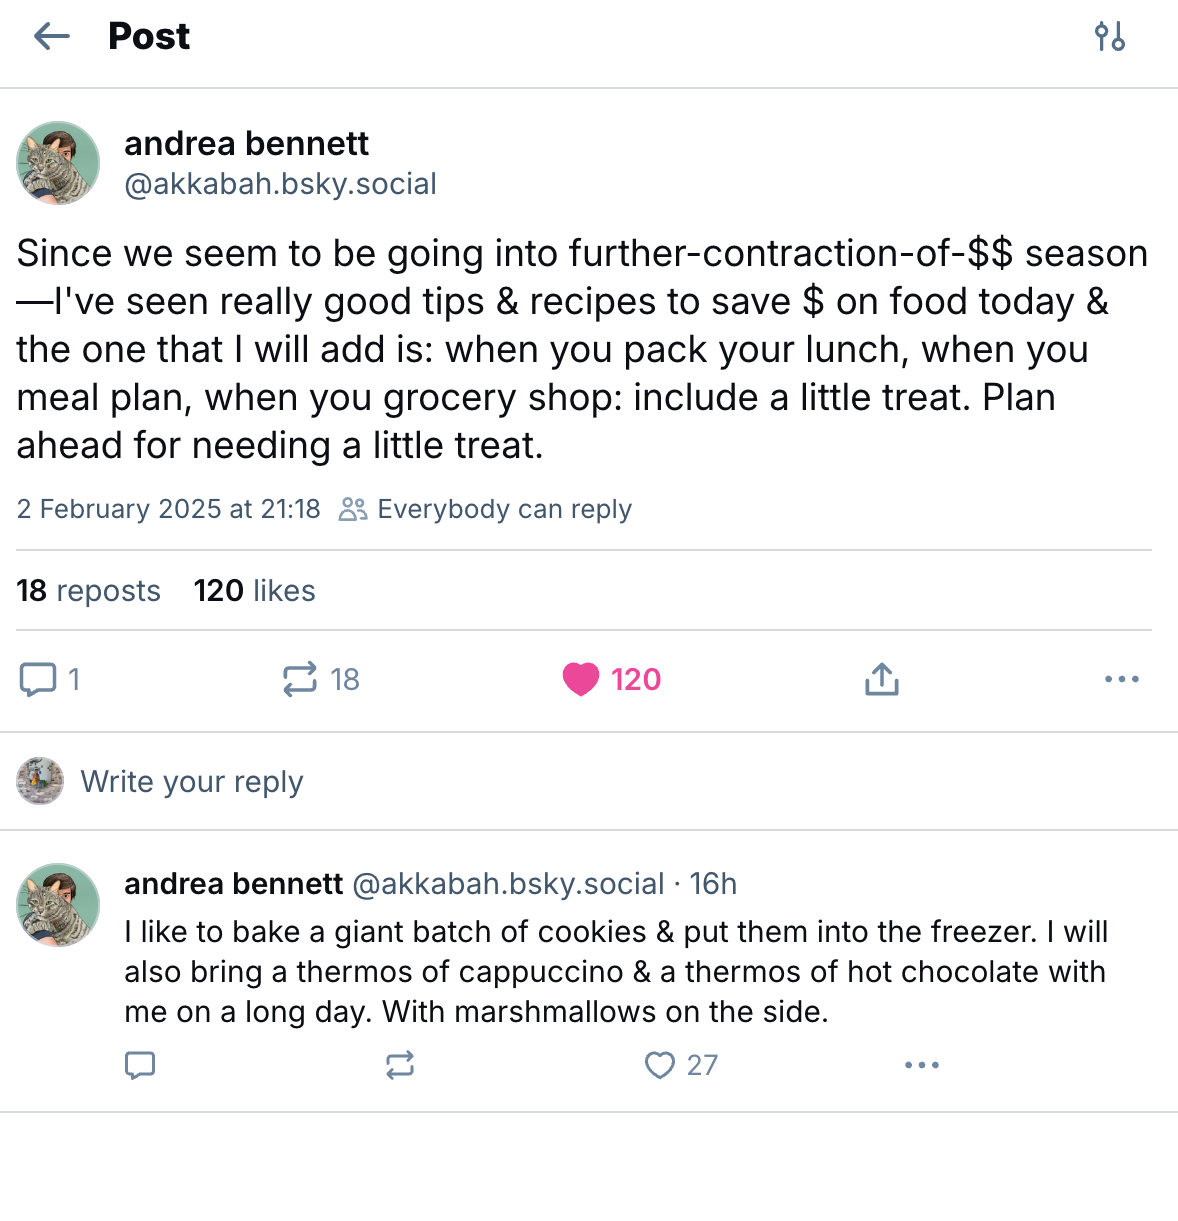
Task: Click the back arrow icon
Action: 52,37
